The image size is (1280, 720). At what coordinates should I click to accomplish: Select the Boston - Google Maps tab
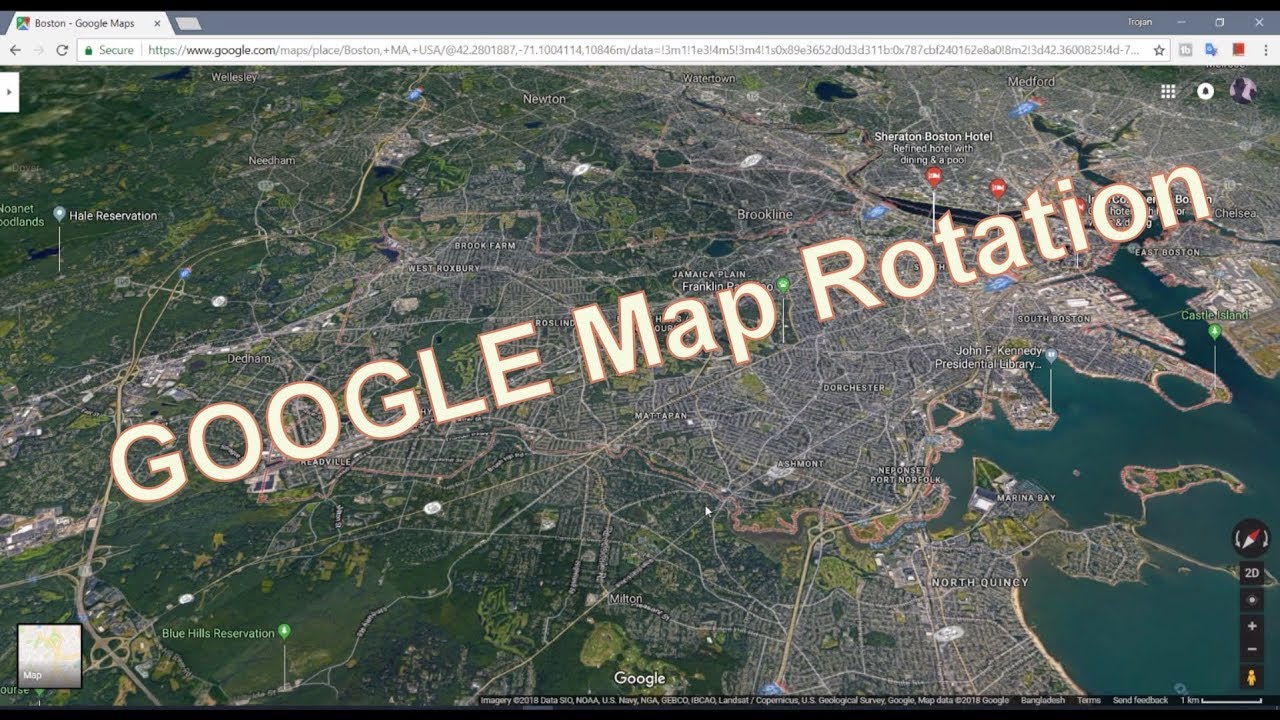pyautogui.click(x=88, y=23)
